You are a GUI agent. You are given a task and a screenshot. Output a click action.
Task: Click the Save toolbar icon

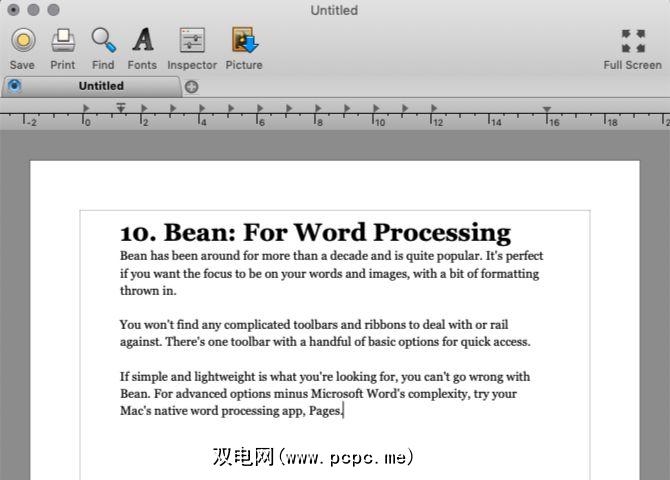[x=23, y=40]
